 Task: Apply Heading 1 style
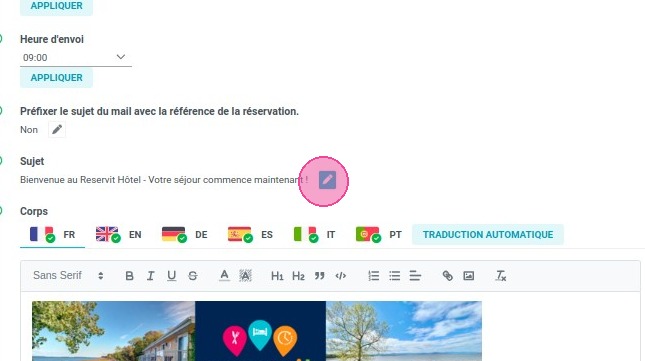[277, 275]
